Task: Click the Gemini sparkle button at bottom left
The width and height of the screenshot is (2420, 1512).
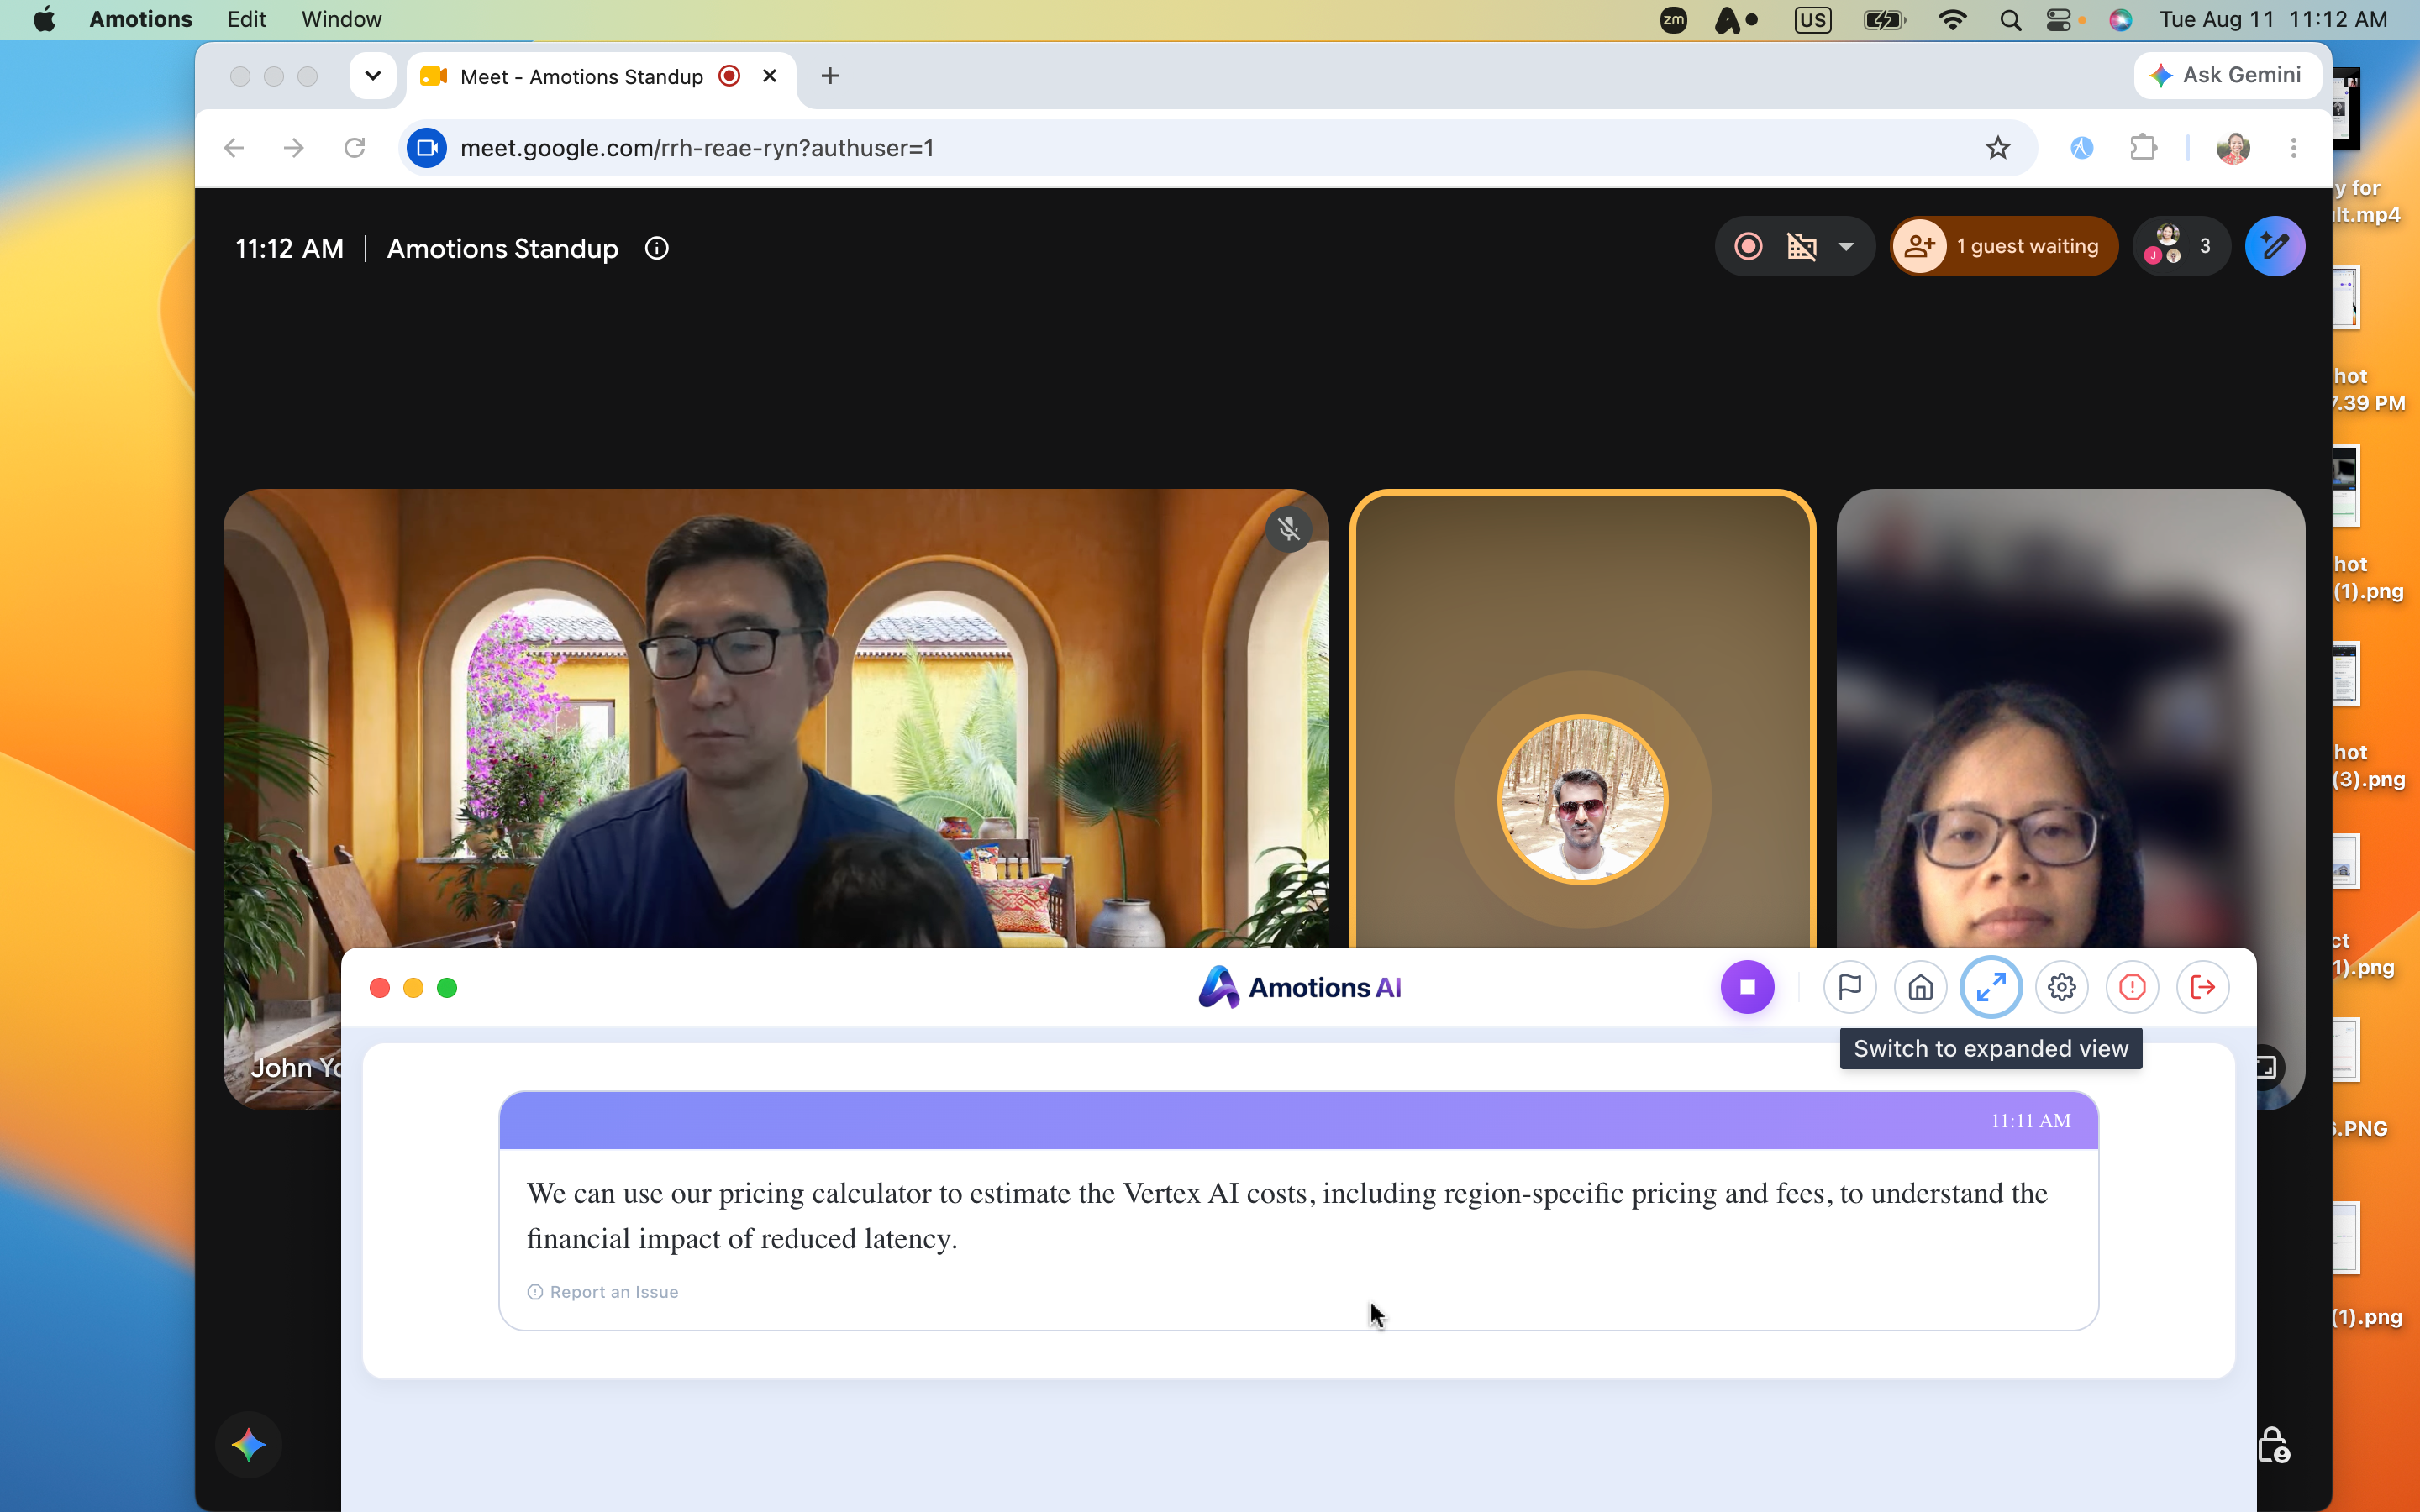Action: point(248,1444)
